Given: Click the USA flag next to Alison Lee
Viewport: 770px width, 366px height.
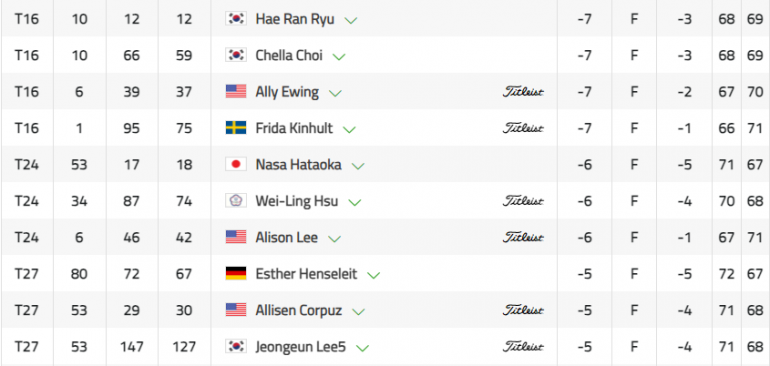Looking at the screenshot, I should 236,237.
